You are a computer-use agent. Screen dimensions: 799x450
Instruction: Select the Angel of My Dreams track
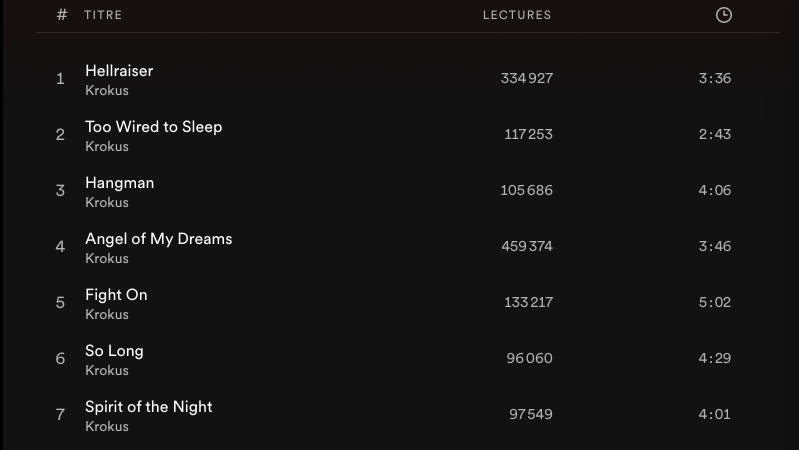159,239
